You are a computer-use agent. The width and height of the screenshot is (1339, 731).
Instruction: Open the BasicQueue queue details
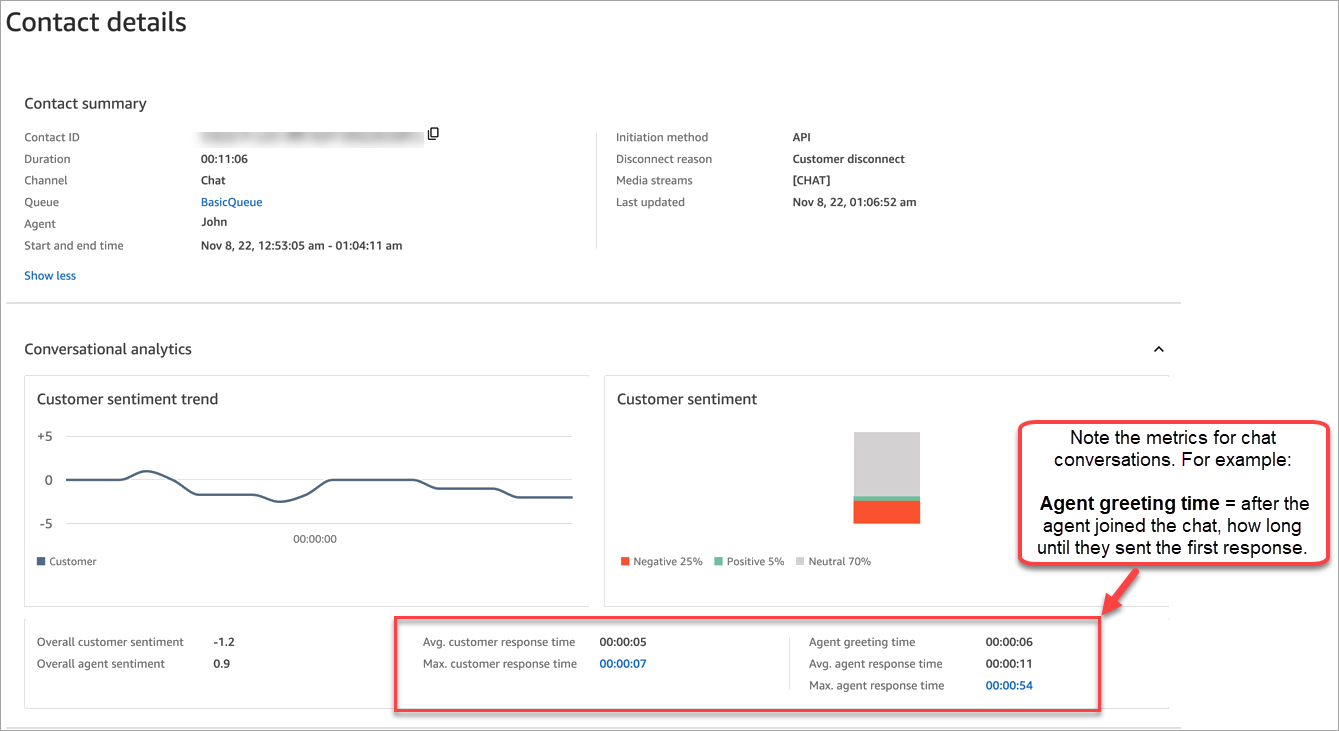pos(231,201)
